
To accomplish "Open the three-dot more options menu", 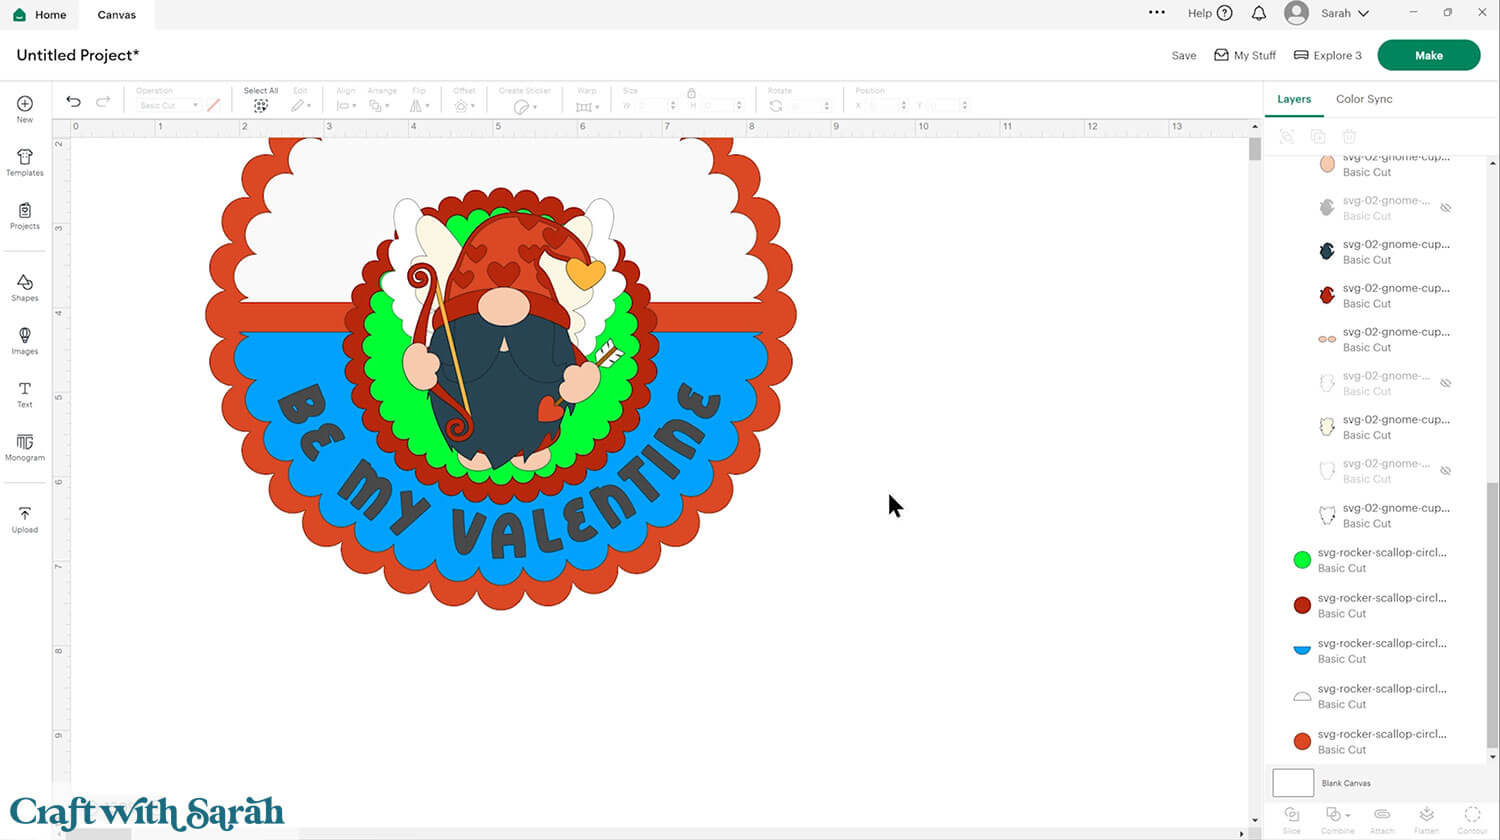I will (1156, 13).
